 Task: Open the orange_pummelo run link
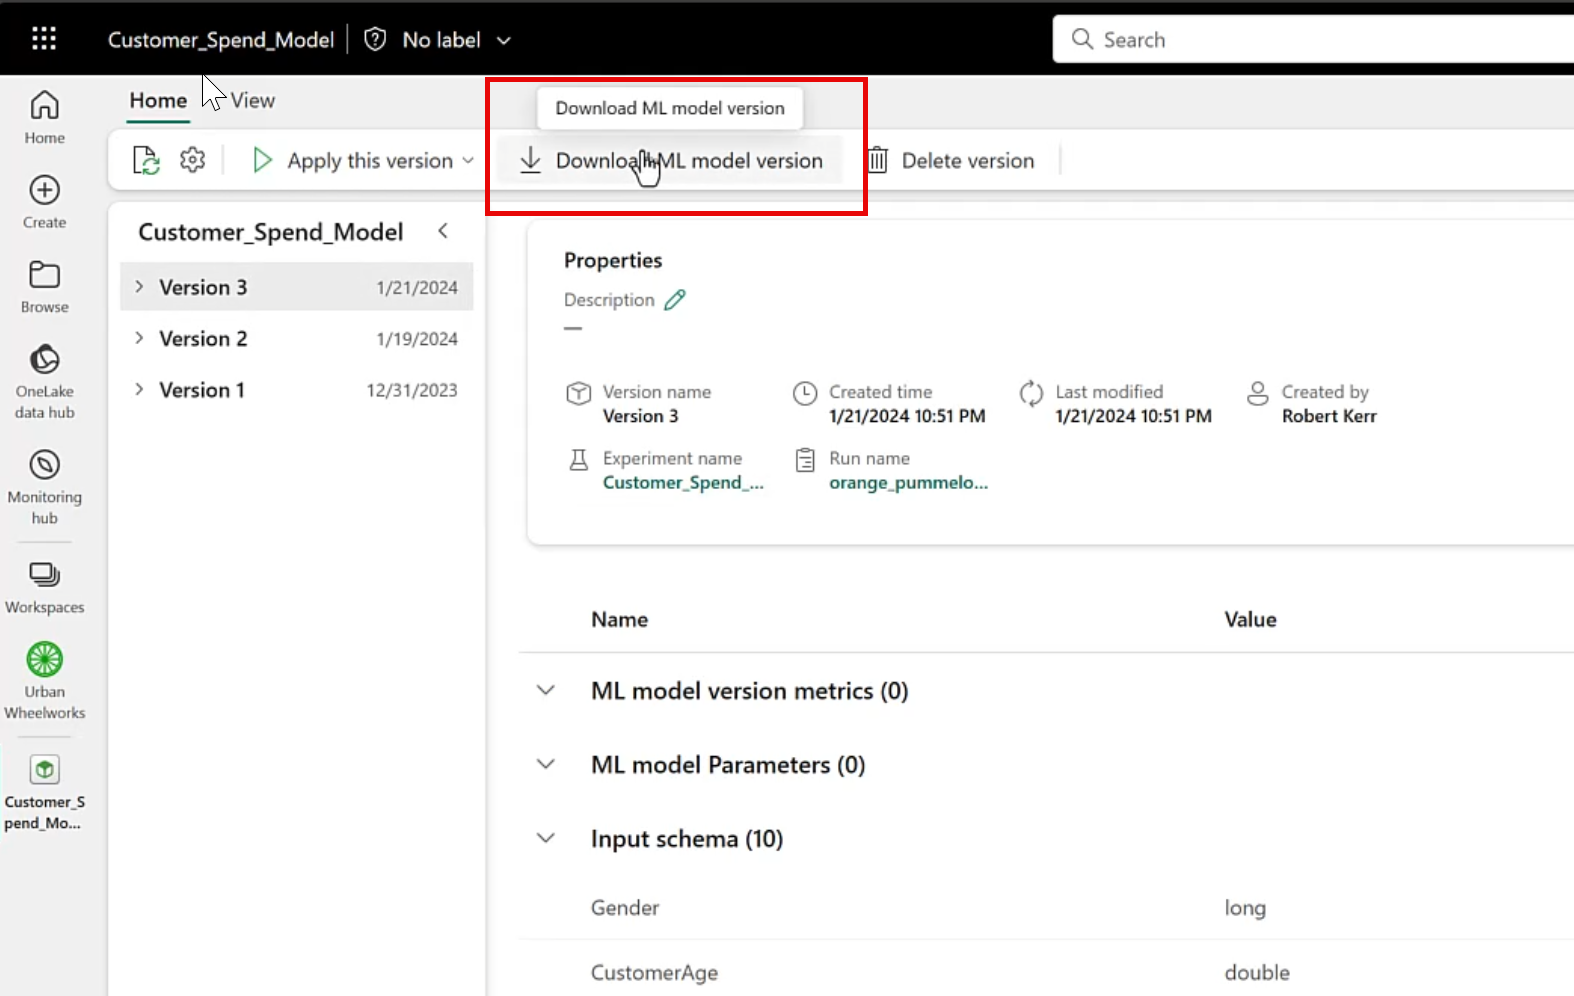(x=907, y=483)
